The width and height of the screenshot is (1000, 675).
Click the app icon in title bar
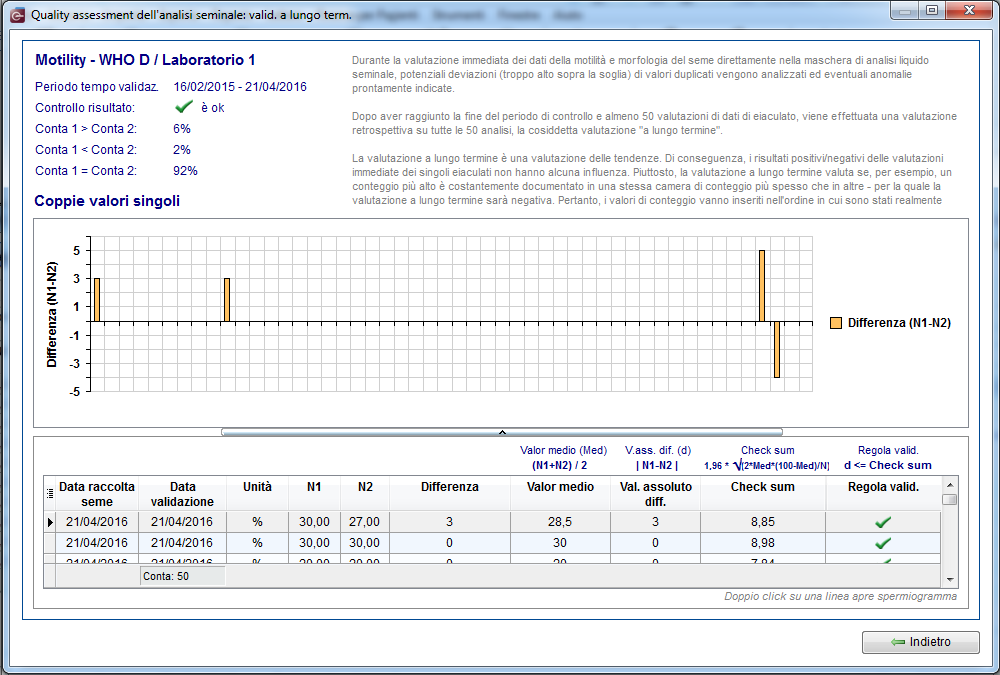(17, 15)
